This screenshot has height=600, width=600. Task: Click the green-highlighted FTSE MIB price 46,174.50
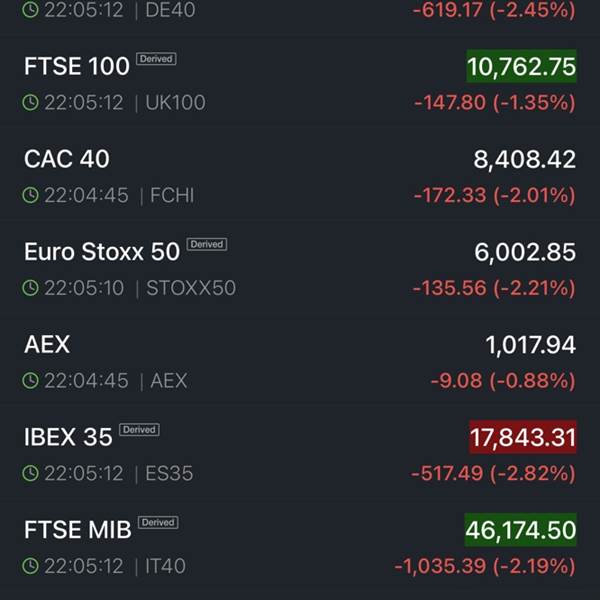pyautogui.click(x=521, y=530)
